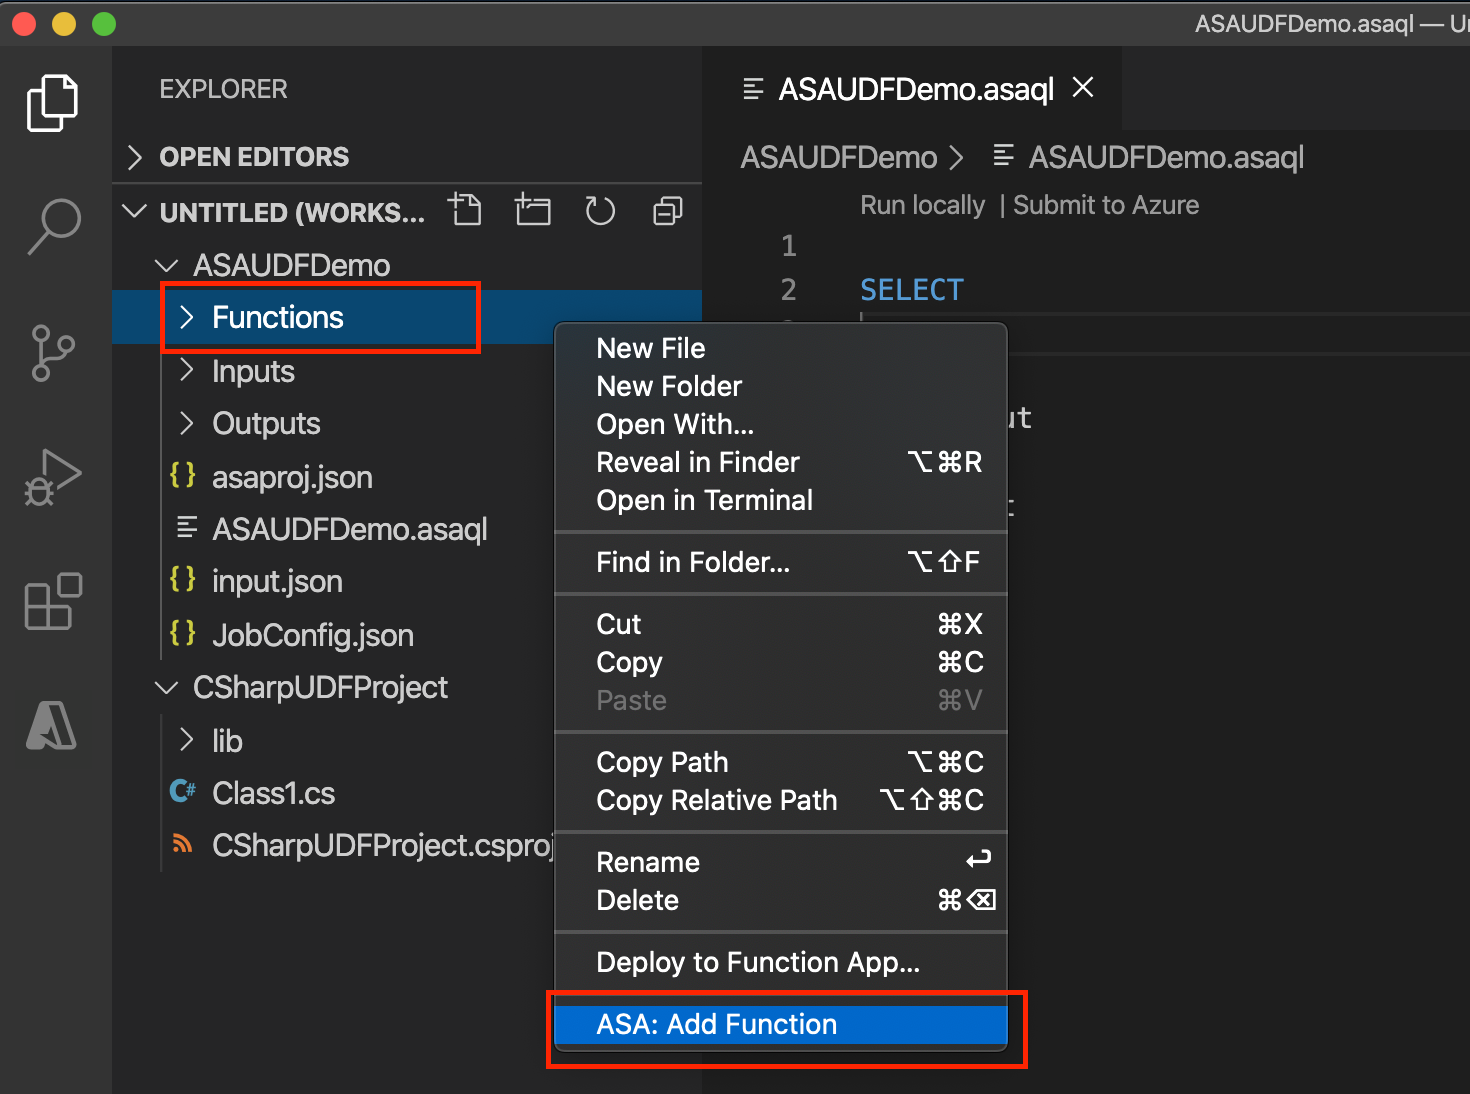Screen dimensions: 1470x1094
Task: Select Deploy to Function App in the menu
Action: pyautogui.click(x=758, y=961)
